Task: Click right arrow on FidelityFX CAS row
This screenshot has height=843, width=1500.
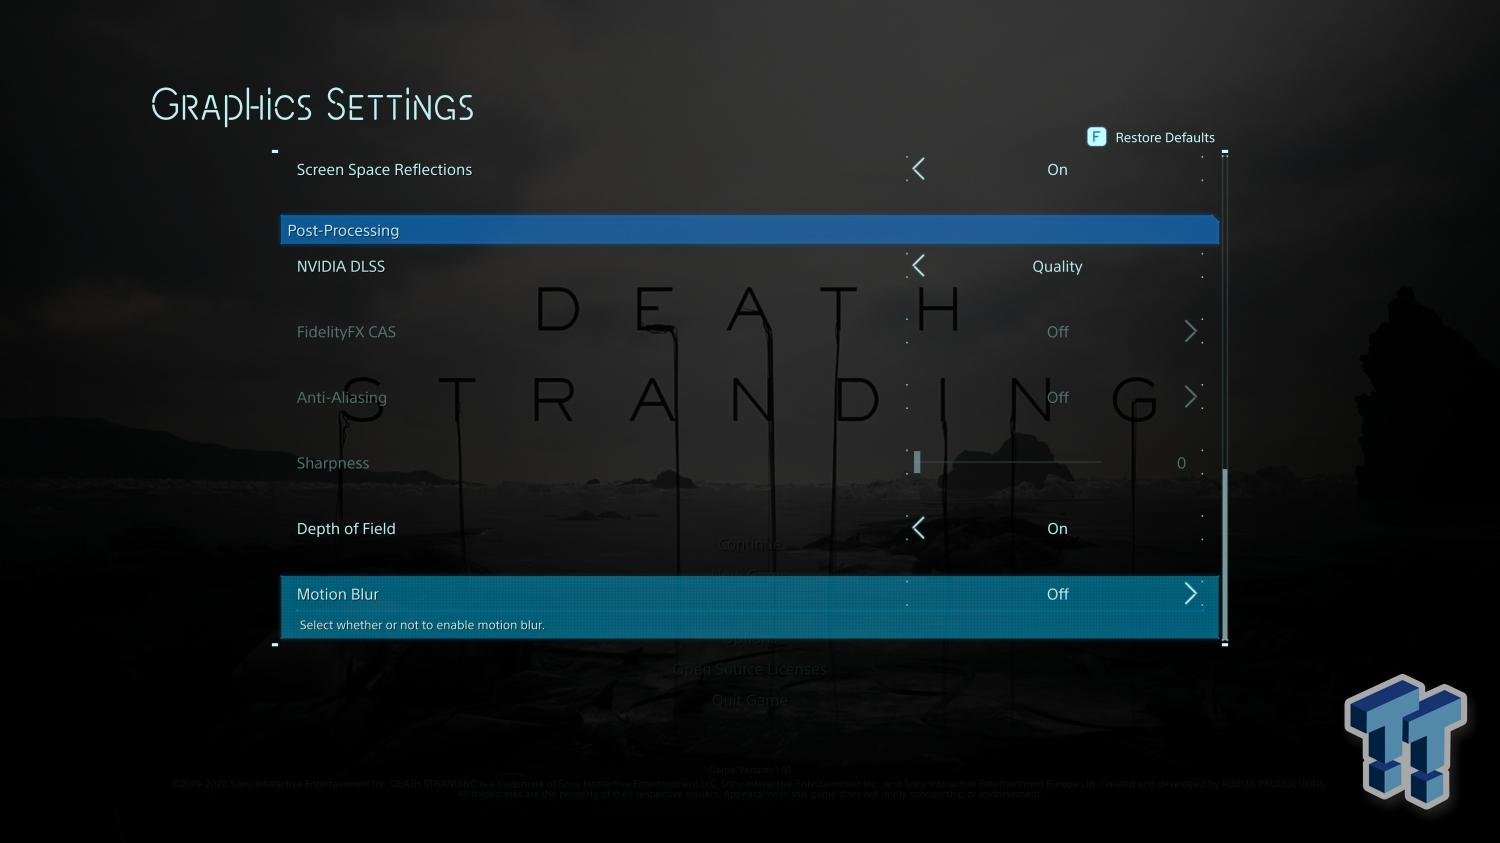Action: pyautogui.click(x=1190, y=332)
